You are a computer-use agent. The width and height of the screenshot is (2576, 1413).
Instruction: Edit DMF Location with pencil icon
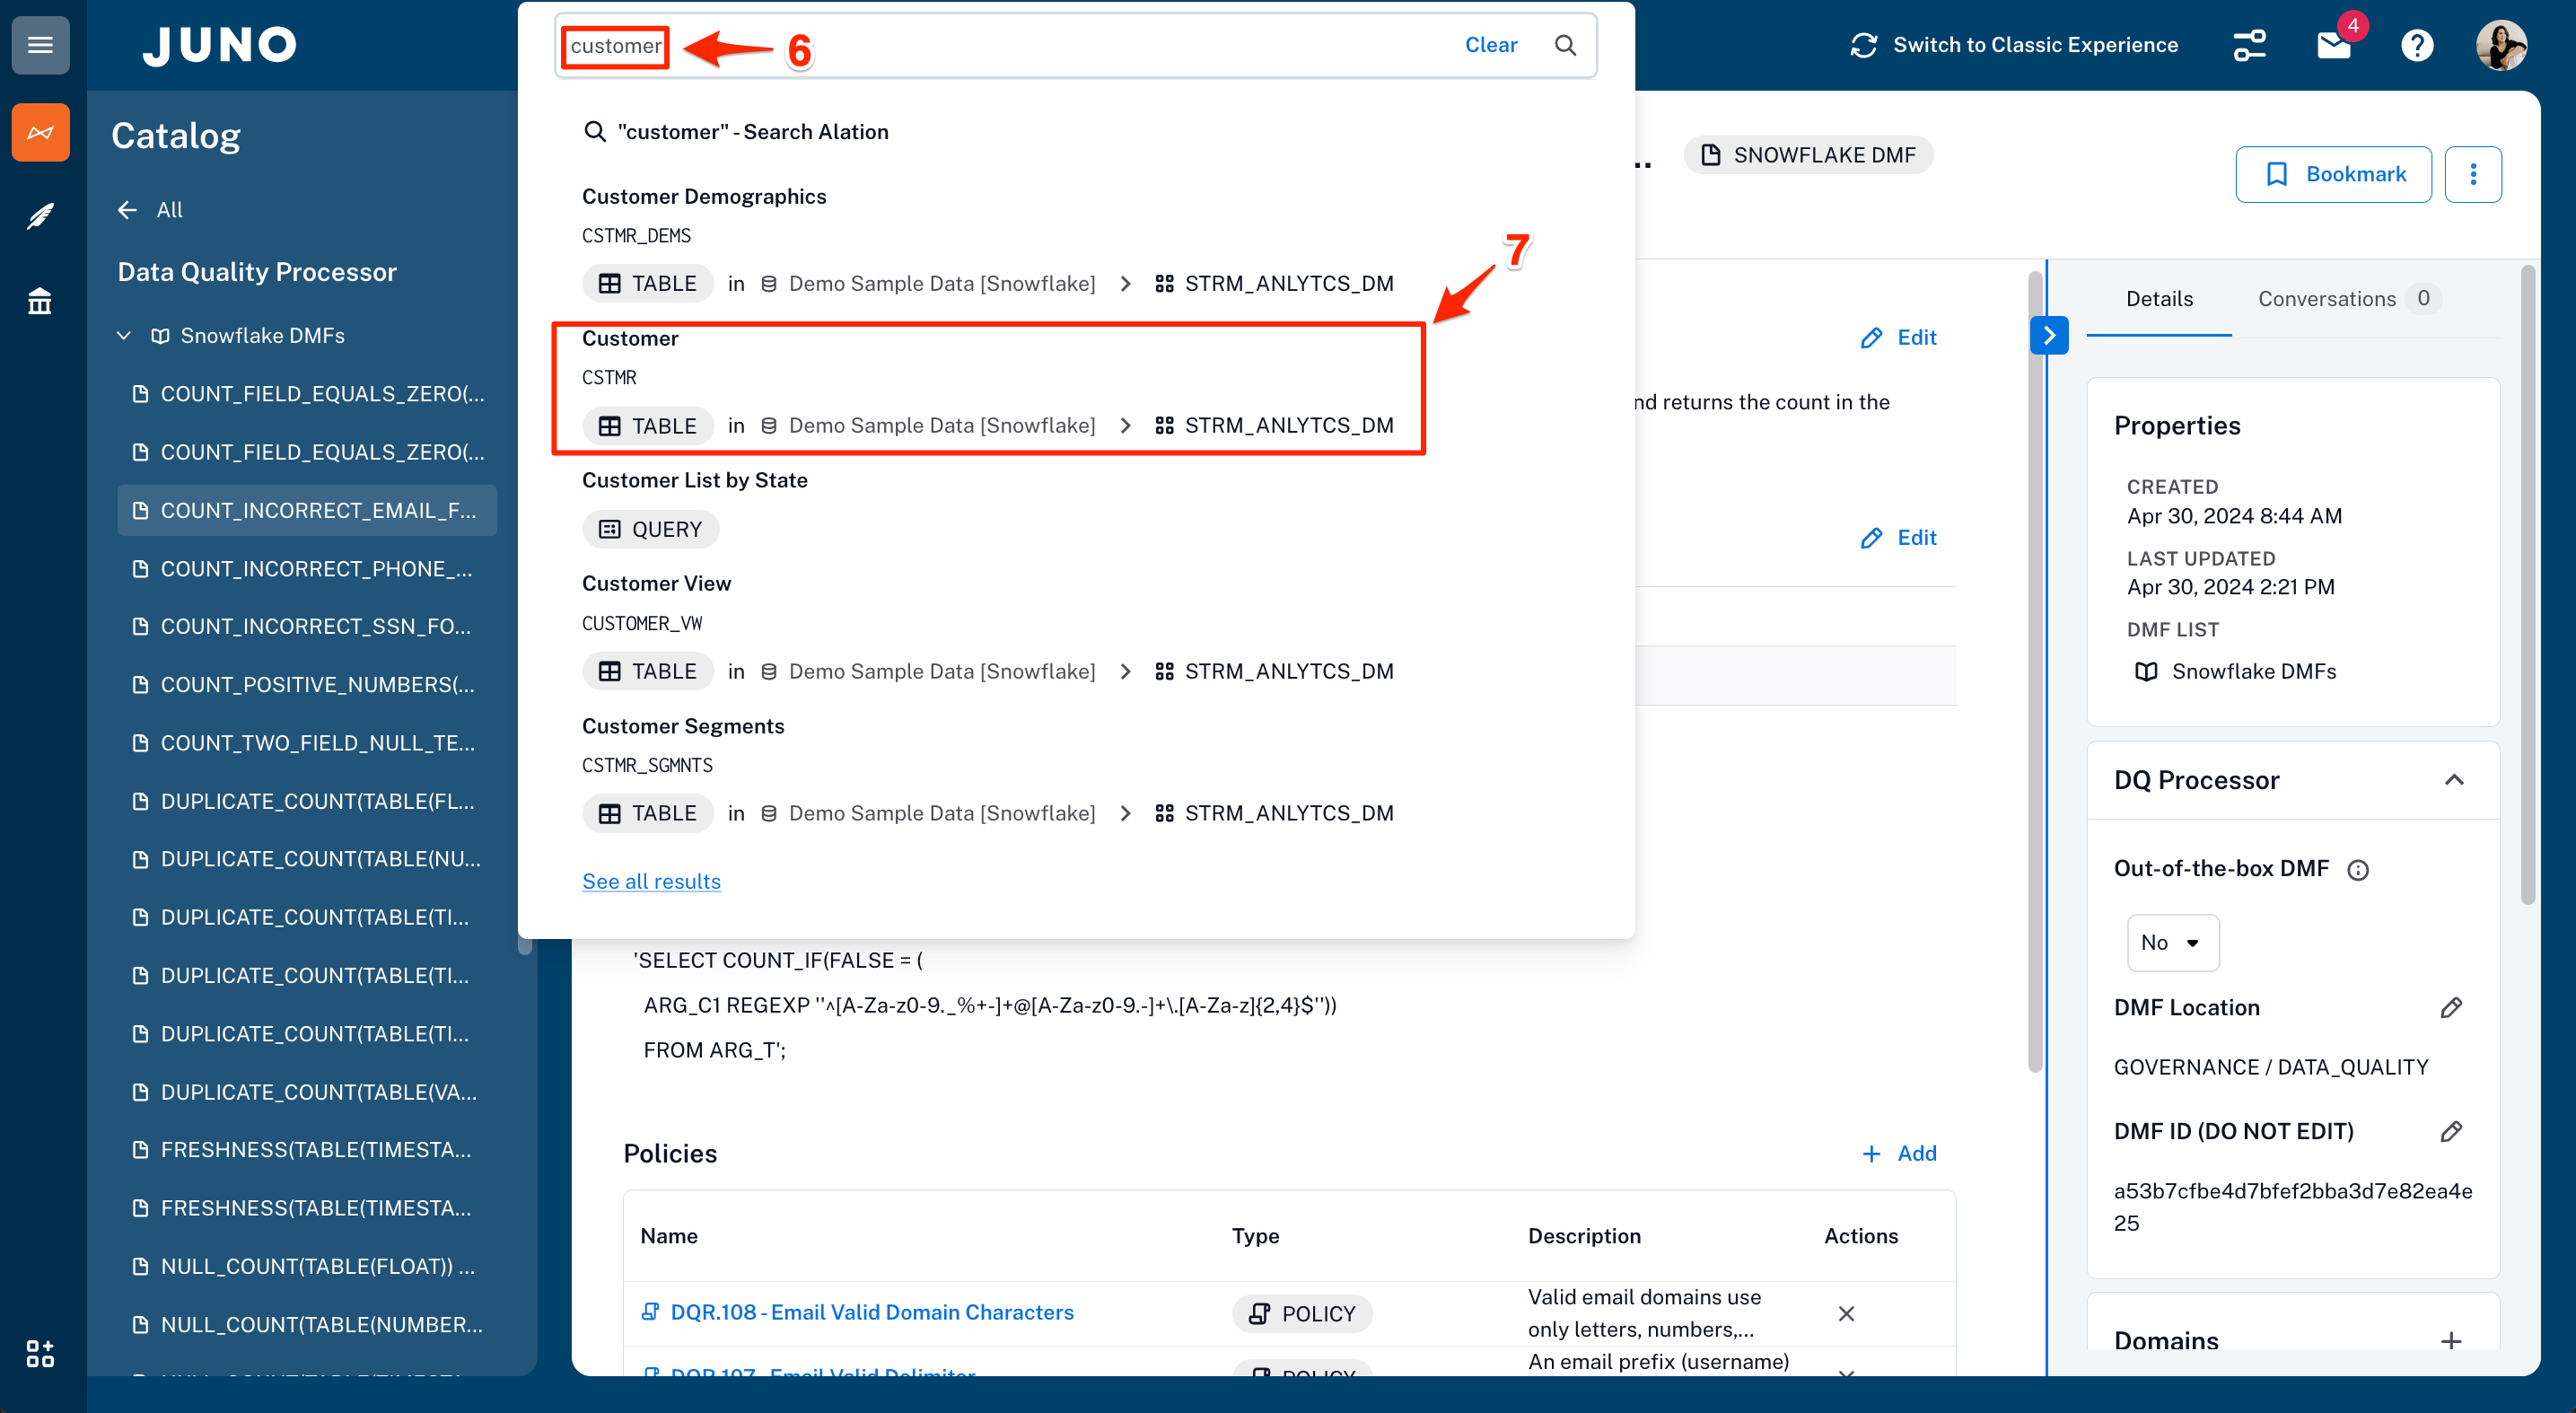pyautogui.click(x=2450, y=1008)
